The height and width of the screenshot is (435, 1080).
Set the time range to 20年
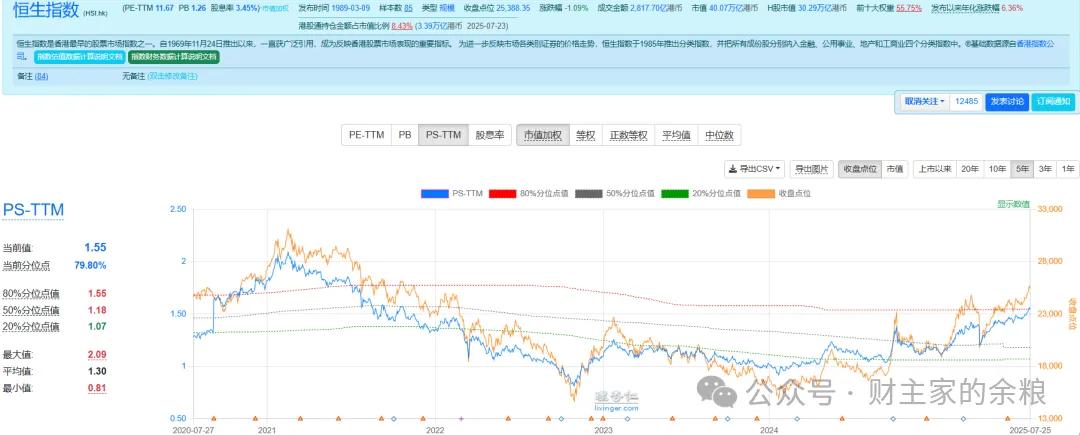point(969,169)
